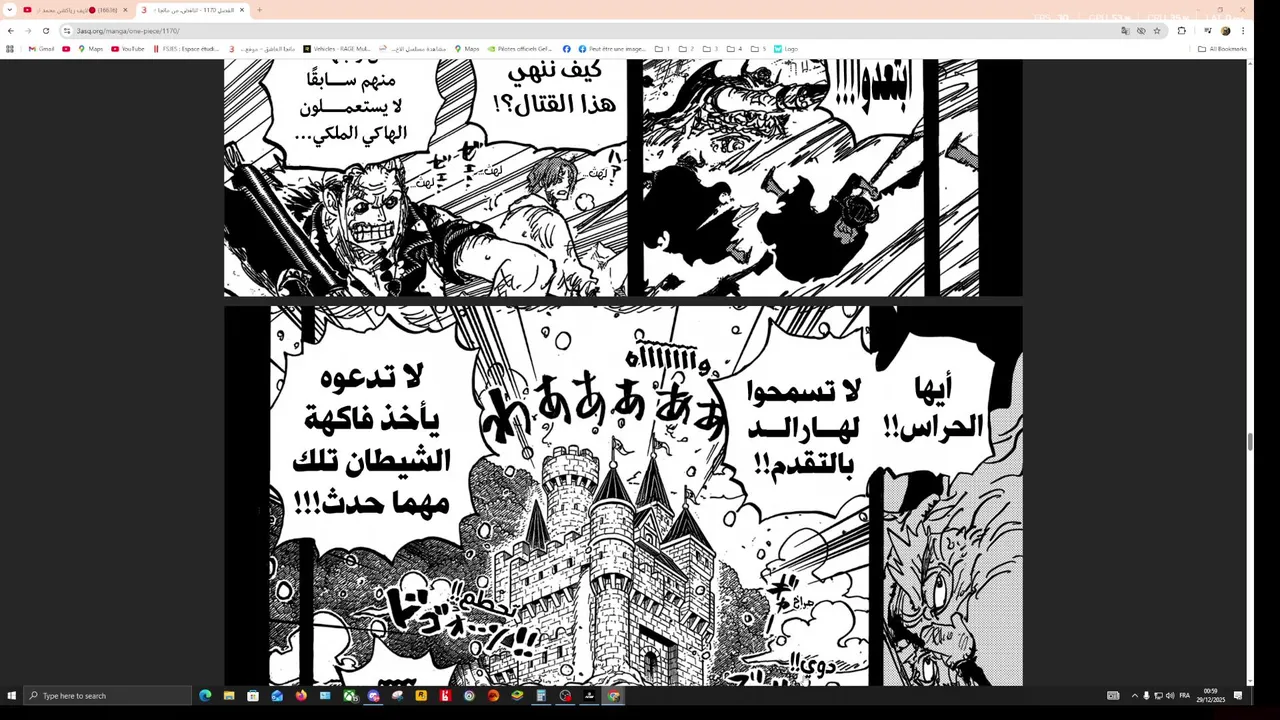
Task: Open the Peut être une image bookmark
Action: pos(612,49)
